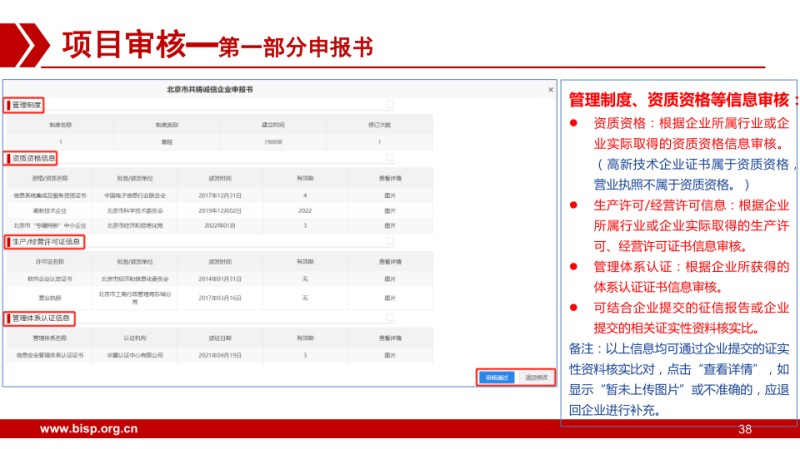The image size is (800, 449).
Task: Tick the checkbox beside 管理体系认证信息 section
Action: [389, 318]
